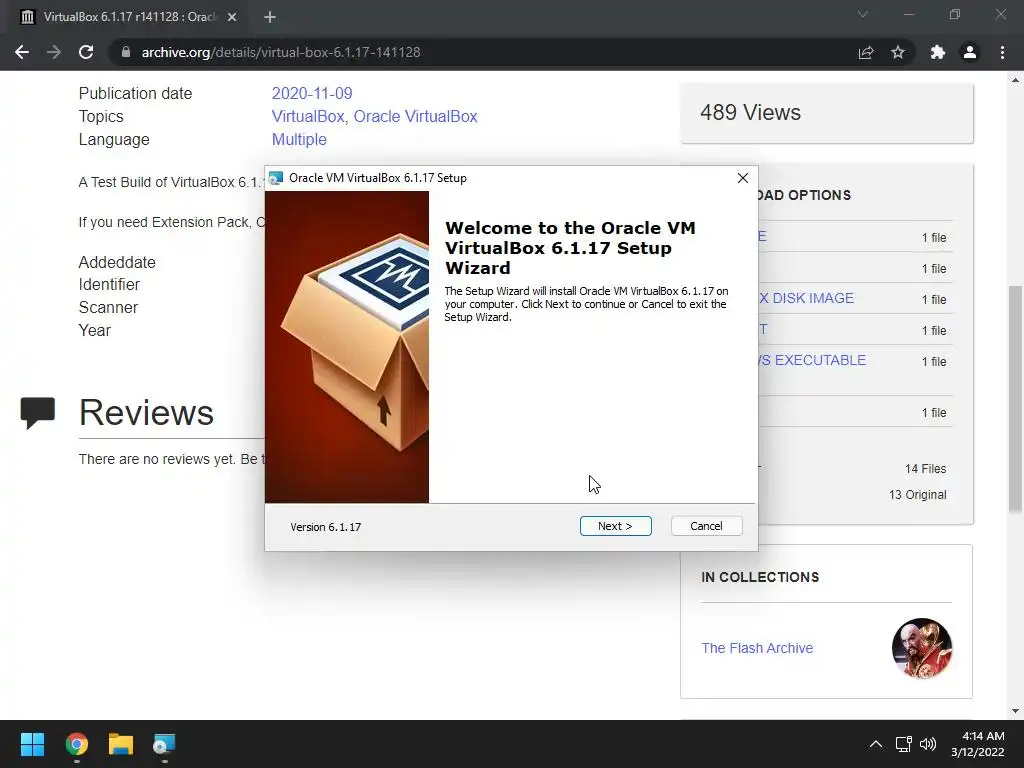Click the scrollbar down arrow
Screen dimensions: 1024x768
tap(1015, 711)
